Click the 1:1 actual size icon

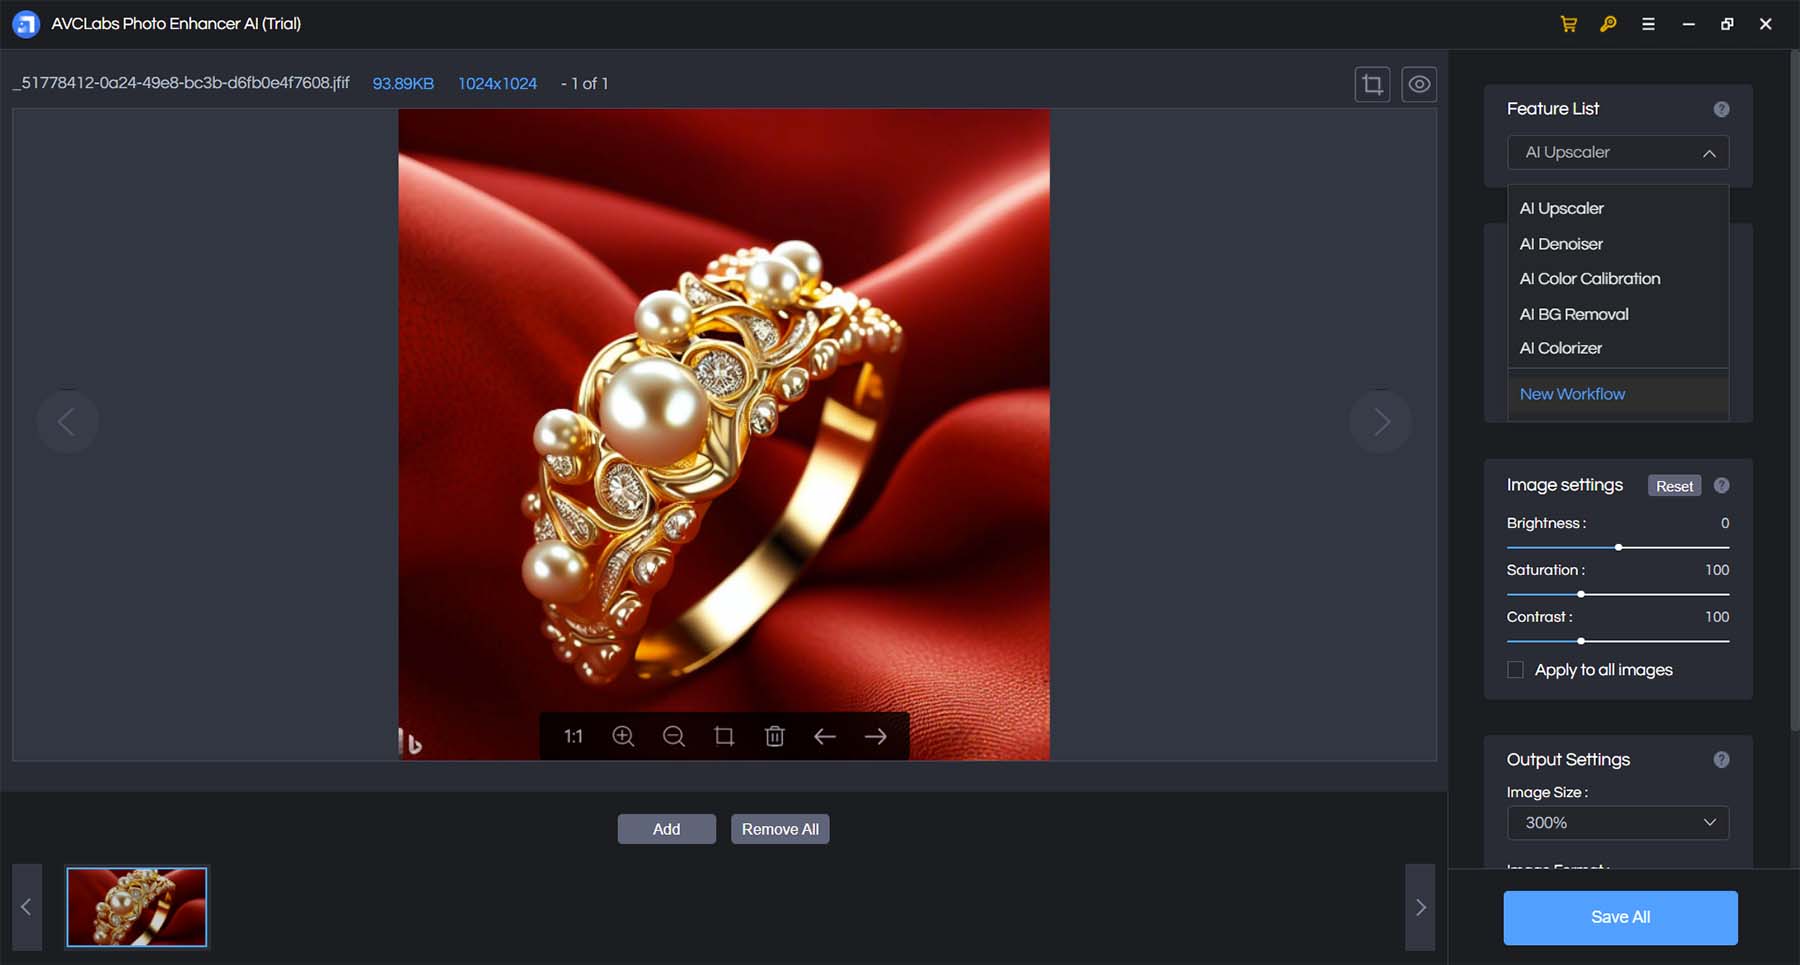(573, 737)
